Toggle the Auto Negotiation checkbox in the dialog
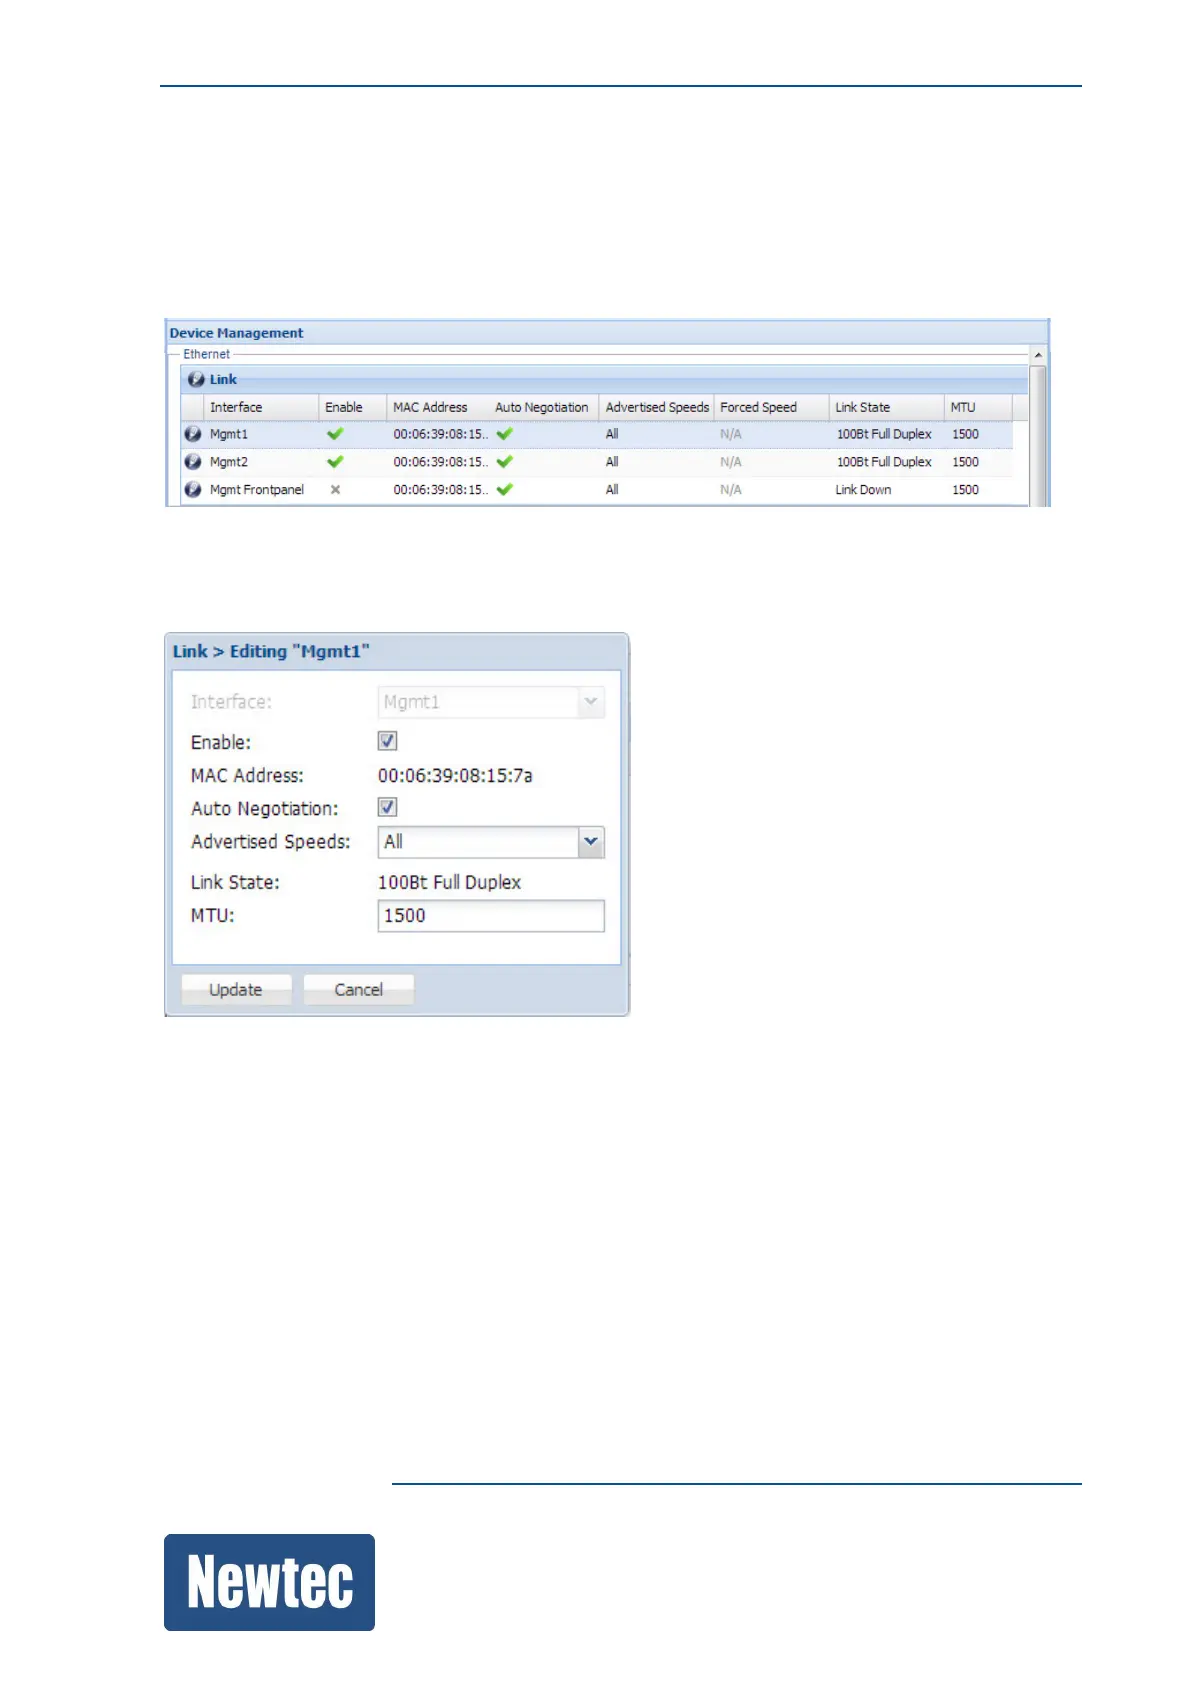The height and width of the screenshot is (1684, 1190). tap(388, 807)
